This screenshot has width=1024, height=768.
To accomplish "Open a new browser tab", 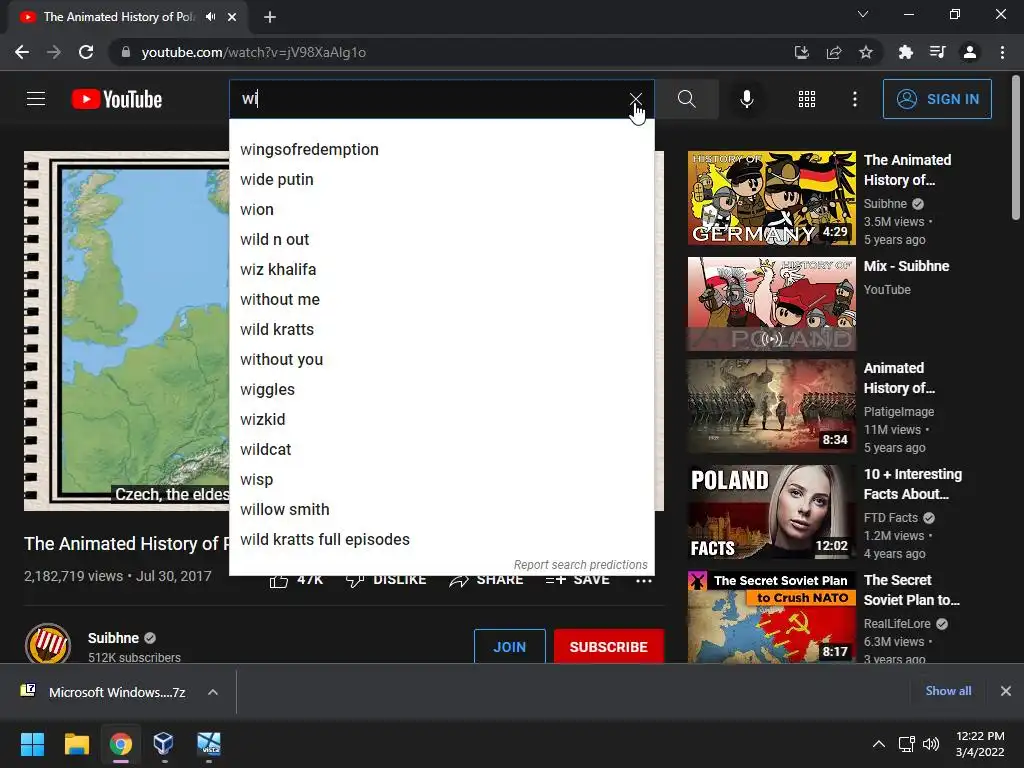I will tap(270, 17).
